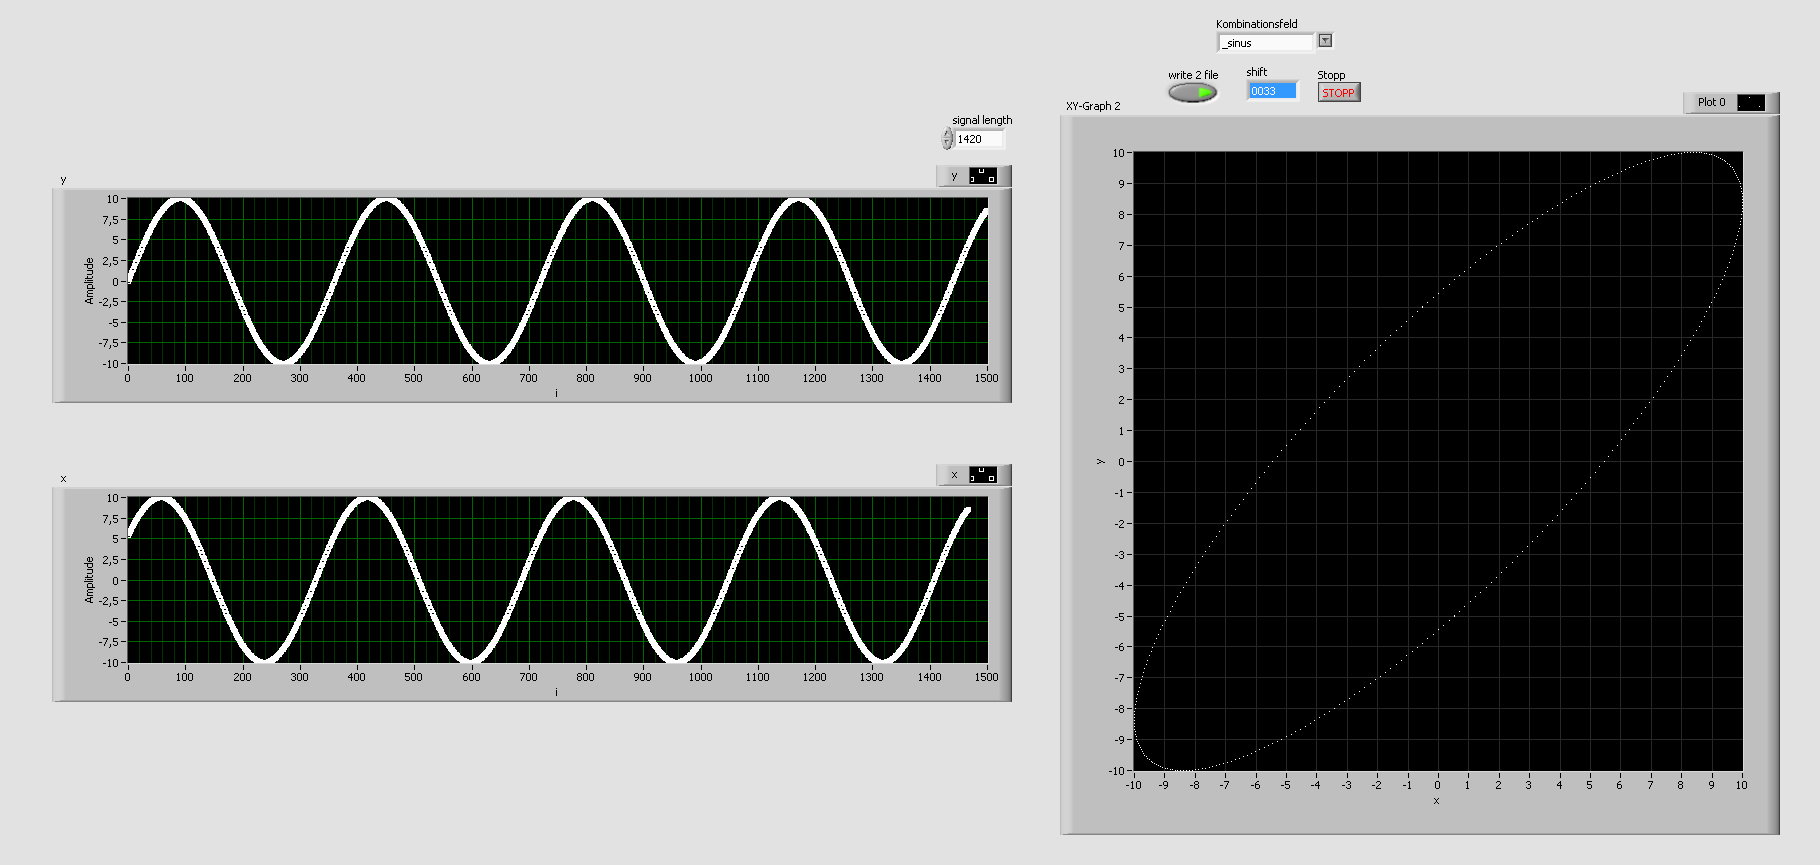Click the Plot 0 legend sample icon
The height and width of the screenshot is (865, 1820).
[x=1751, y=102]
